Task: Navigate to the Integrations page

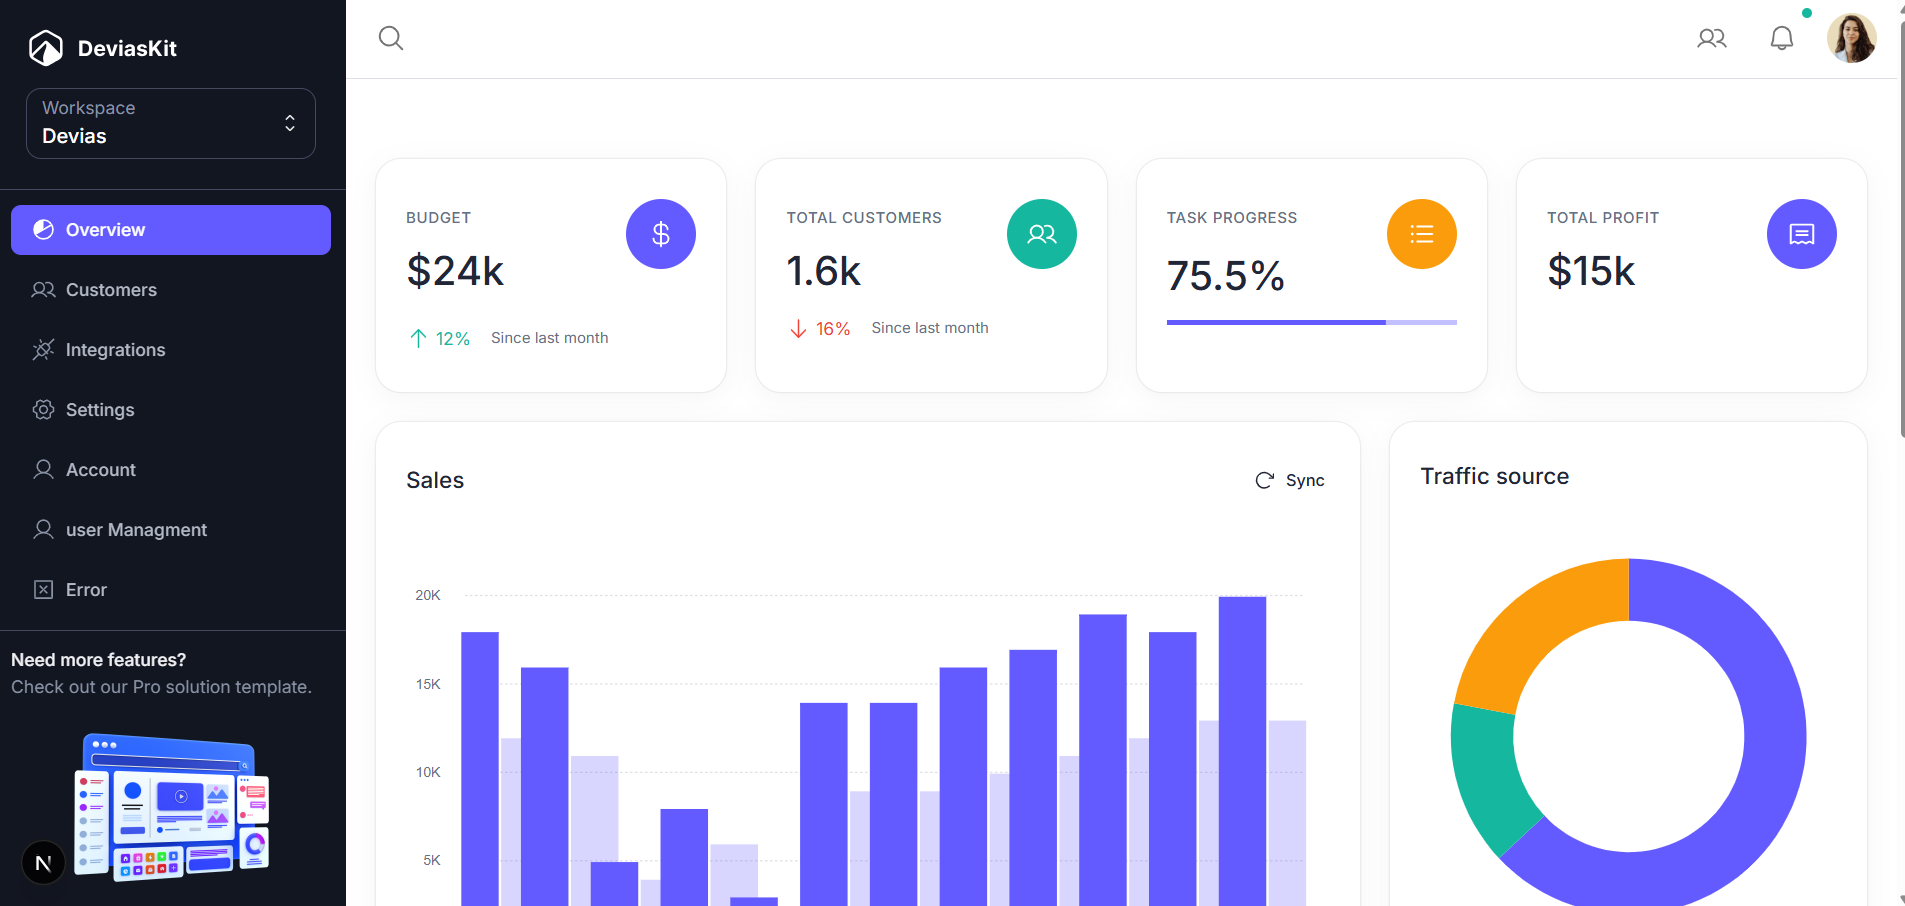Action: tap(116, 350)
